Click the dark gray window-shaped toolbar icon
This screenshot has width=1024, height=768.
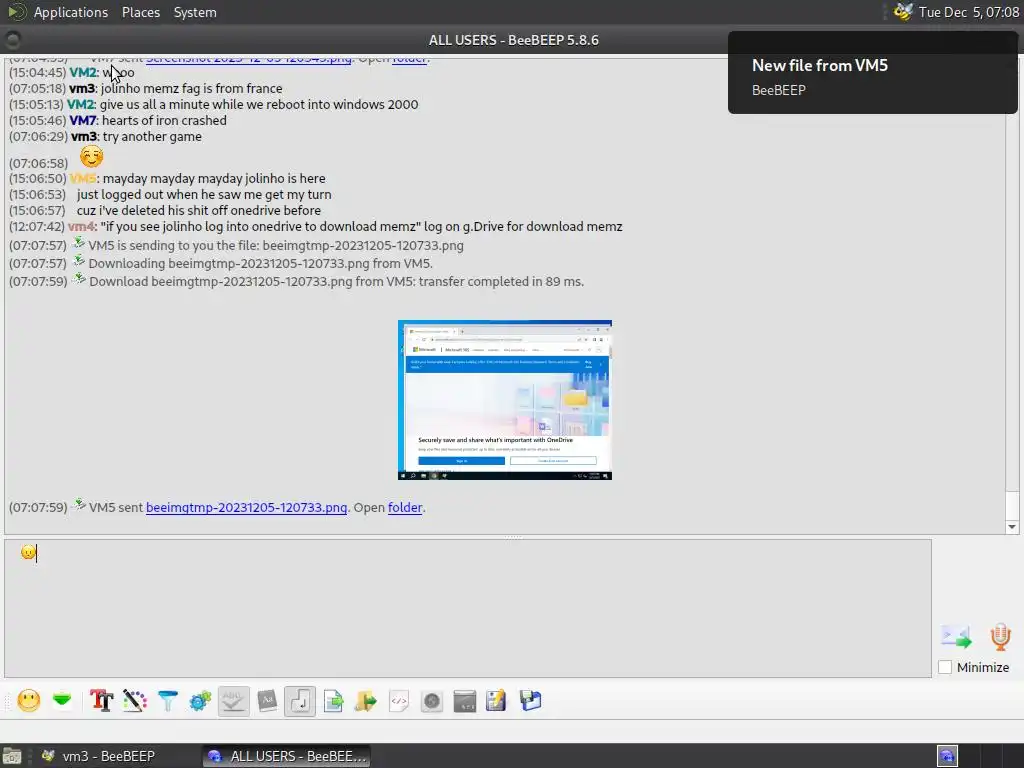[x=465, y=701]
